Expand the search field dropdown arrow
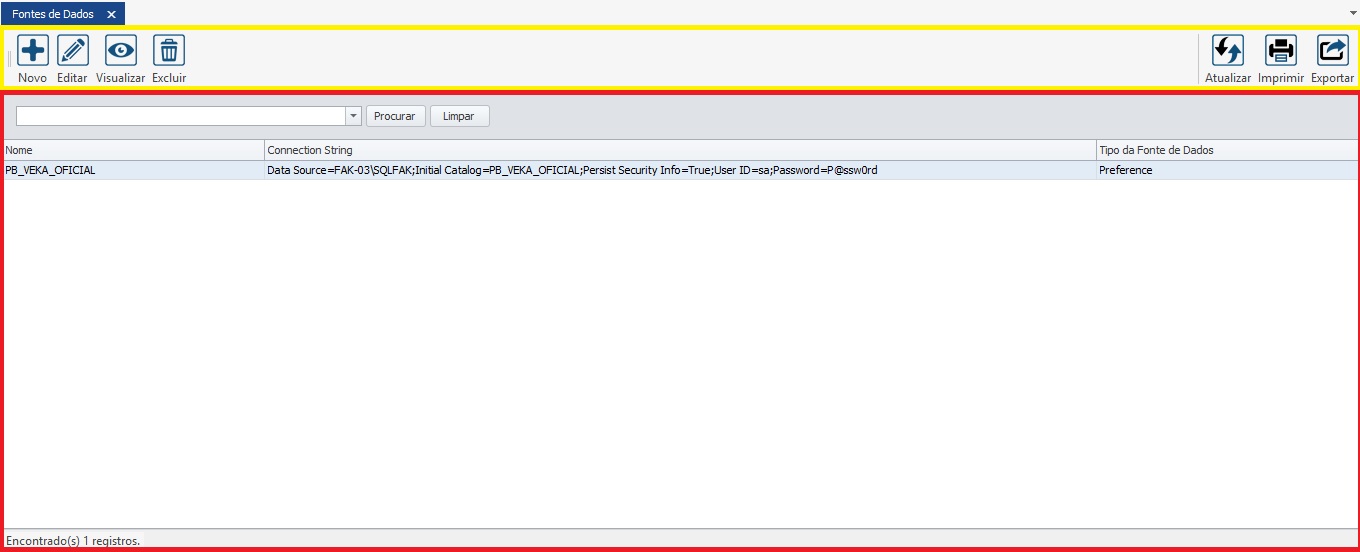The width and height of the screenshot is (1360, 552). click(353, 116)
